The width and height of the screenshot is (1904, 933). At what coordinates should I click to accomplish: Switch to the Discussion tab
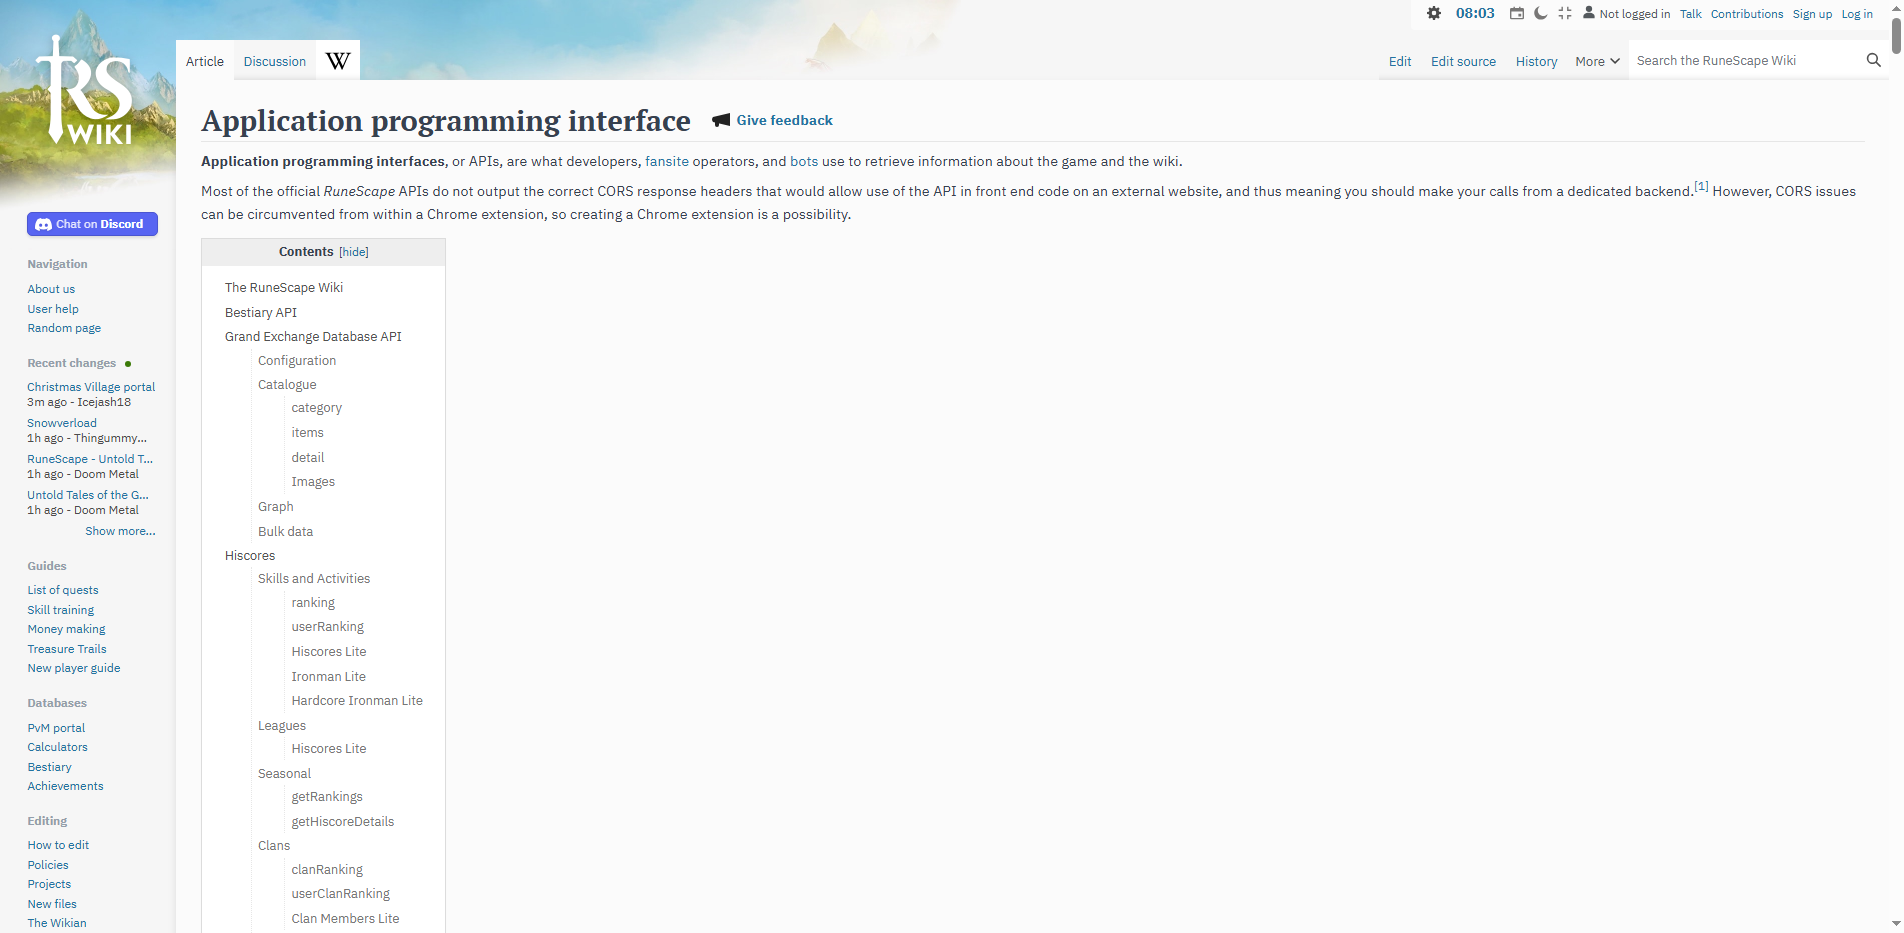[x=274, y=60]
